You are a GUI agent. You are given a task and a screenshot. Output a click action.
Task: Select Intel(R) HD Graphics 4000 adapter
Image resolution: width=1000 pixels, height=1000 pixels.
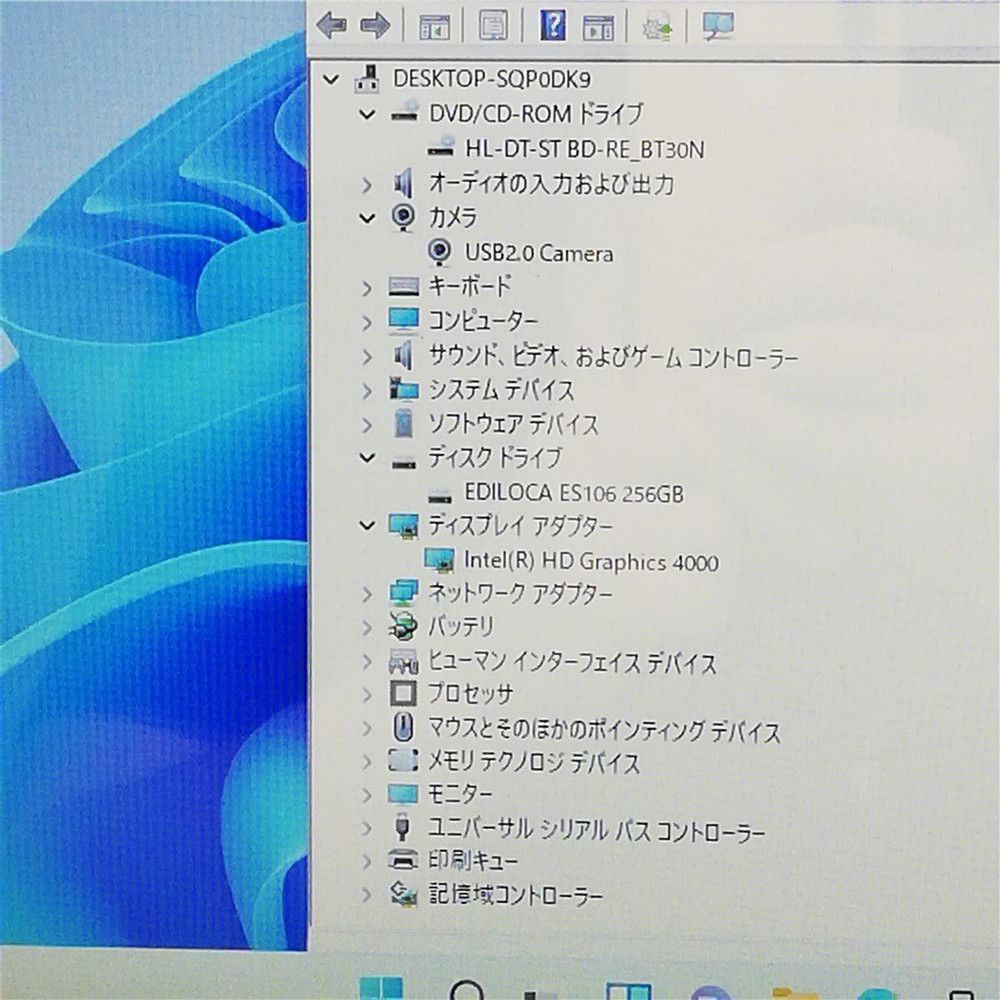tap(591, 561)
